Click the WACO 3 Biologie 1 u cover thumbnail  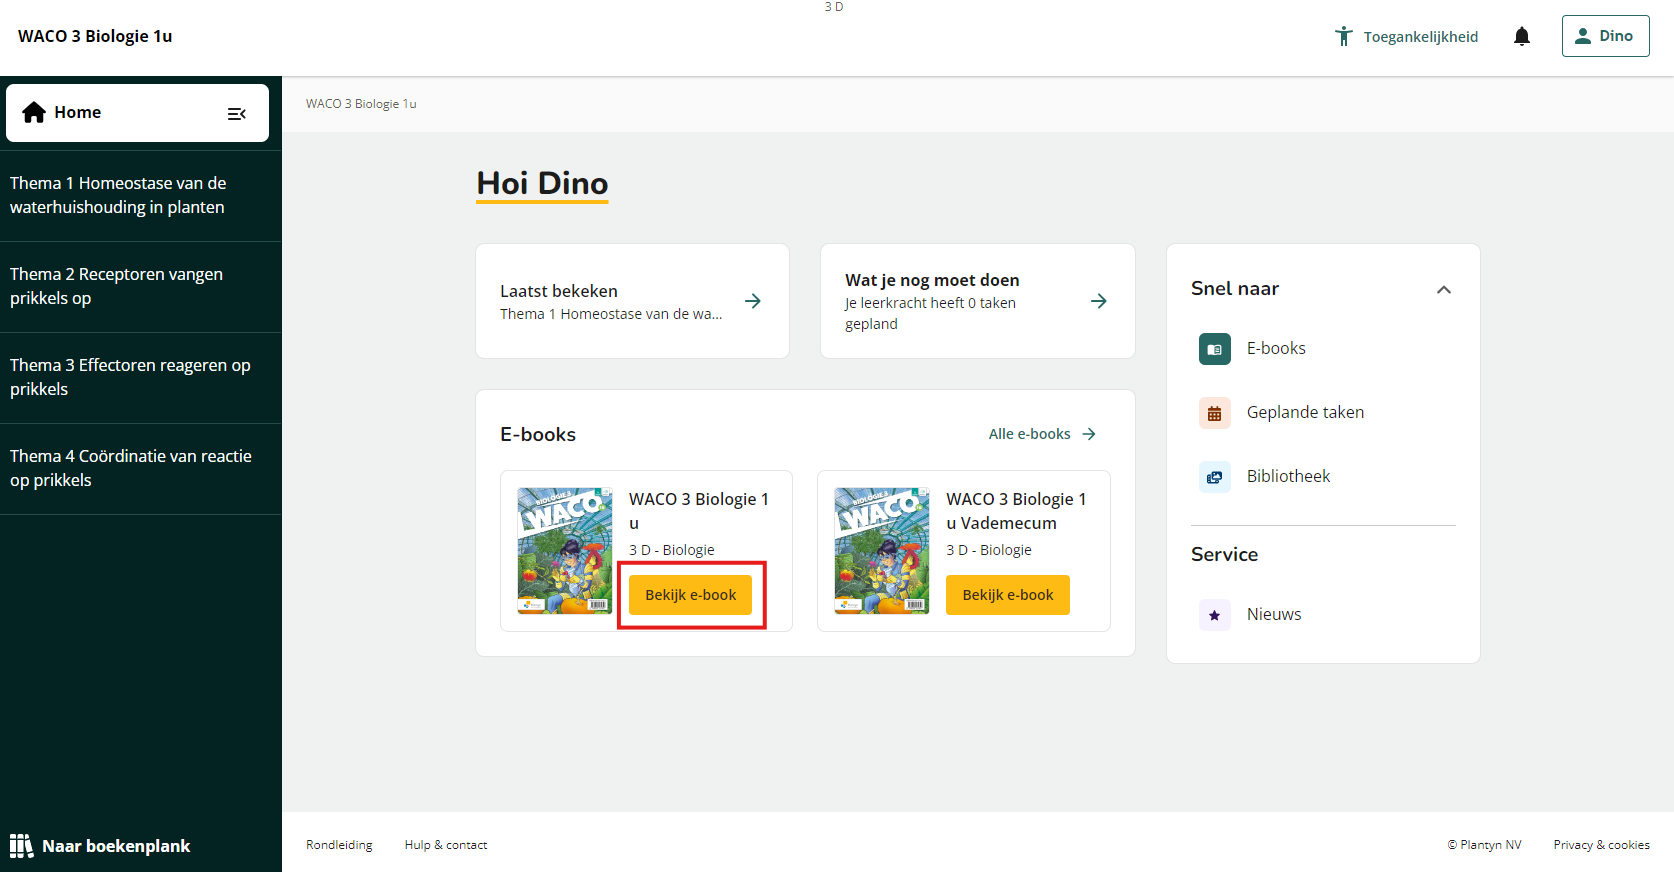565,551
